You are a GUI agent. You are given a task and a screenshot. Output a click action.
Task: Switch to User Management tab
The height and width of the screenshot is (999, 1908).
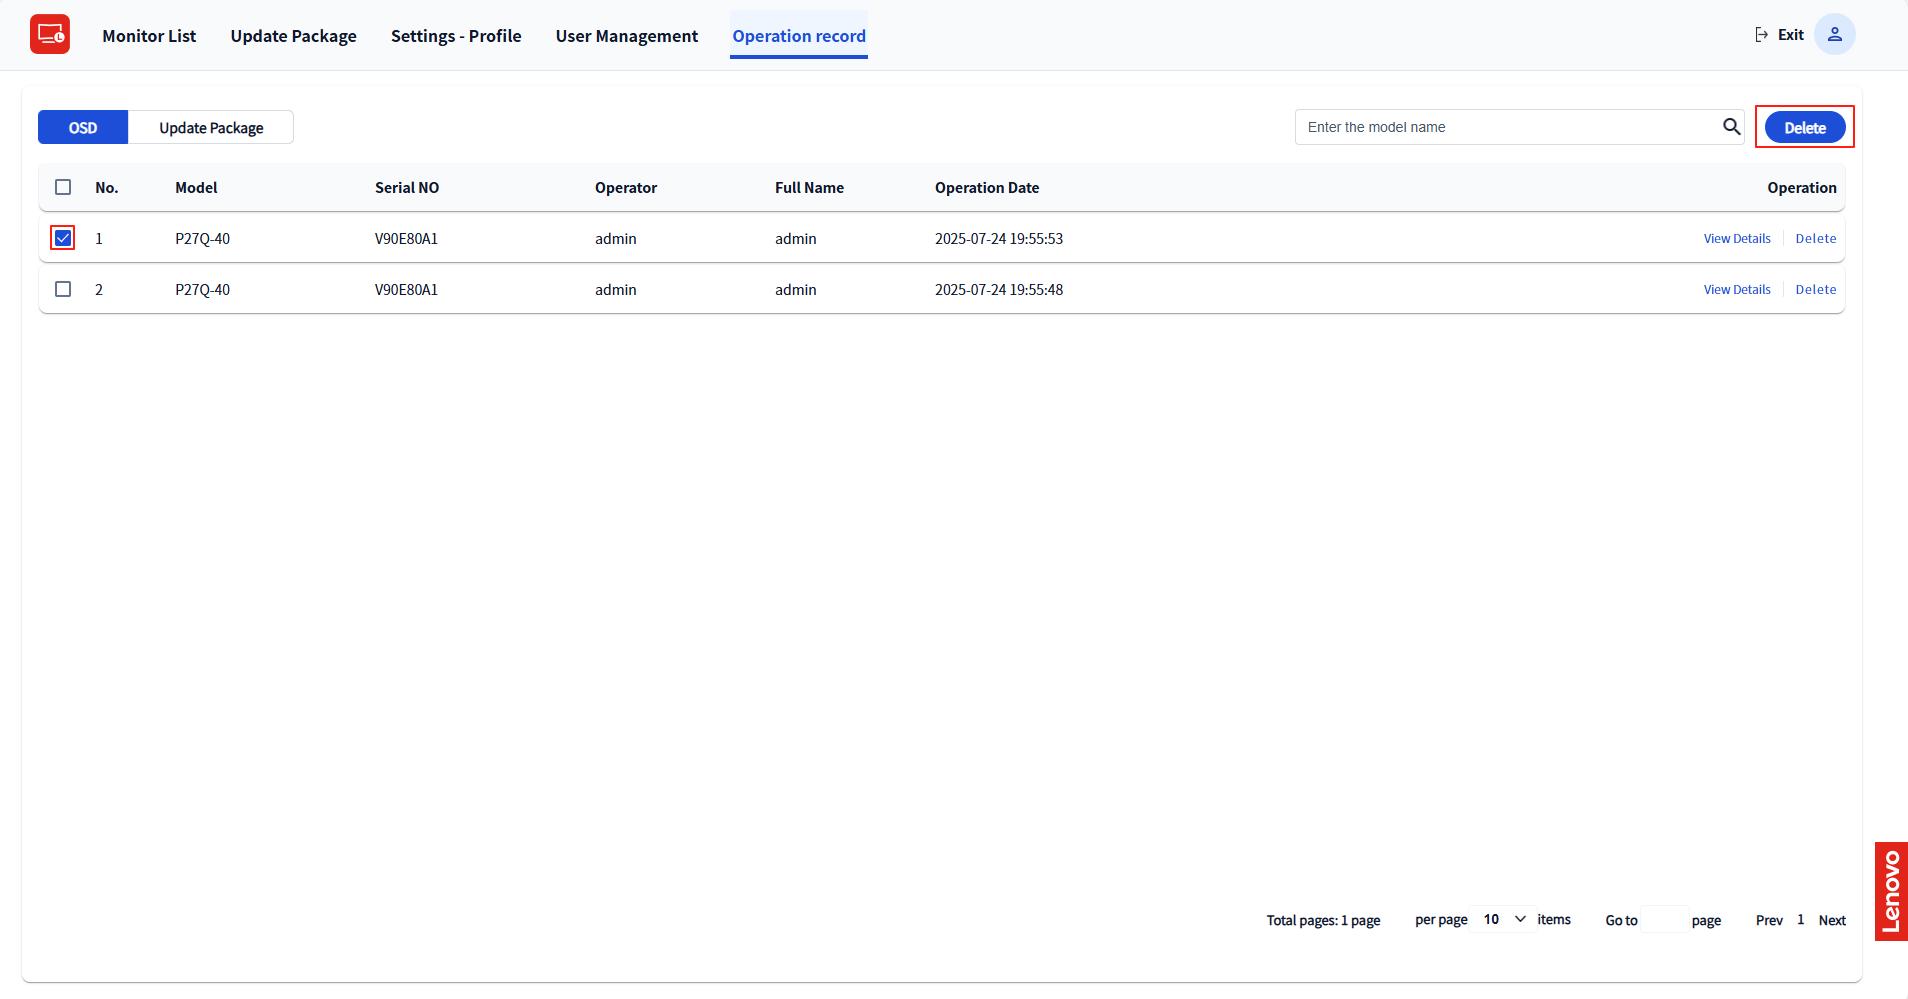click(x=626, y=36)
